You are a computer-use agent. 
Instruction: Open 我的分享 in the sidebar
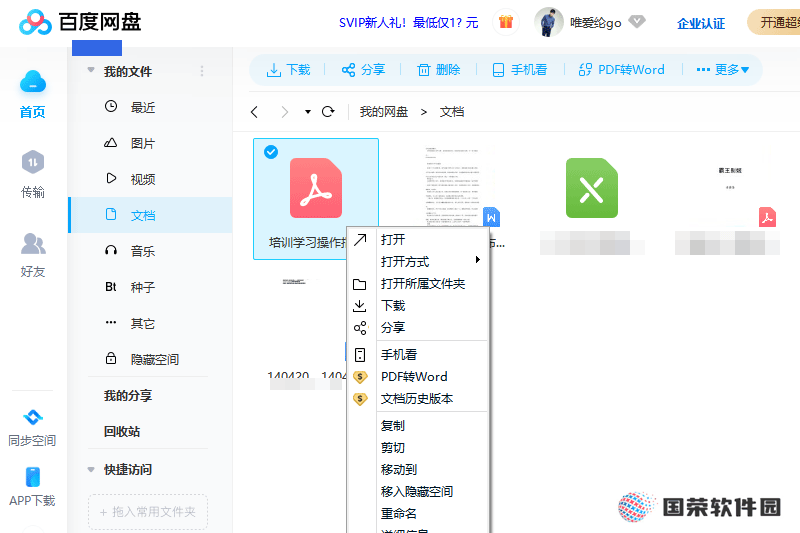pos(128,396)
